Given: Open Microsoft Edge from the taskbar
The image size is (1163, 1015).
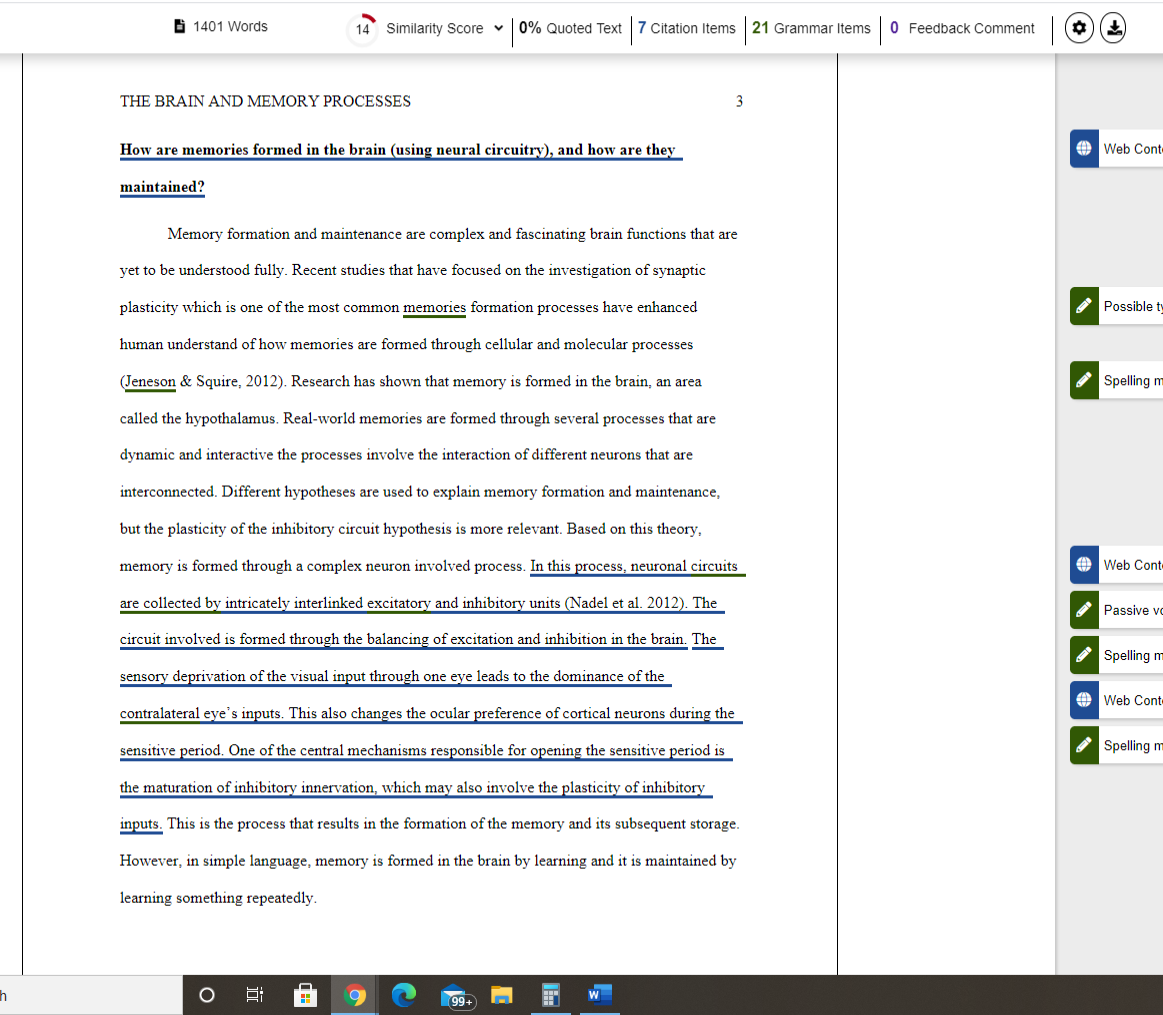Looking at the screenshot, I should (403, 995).
